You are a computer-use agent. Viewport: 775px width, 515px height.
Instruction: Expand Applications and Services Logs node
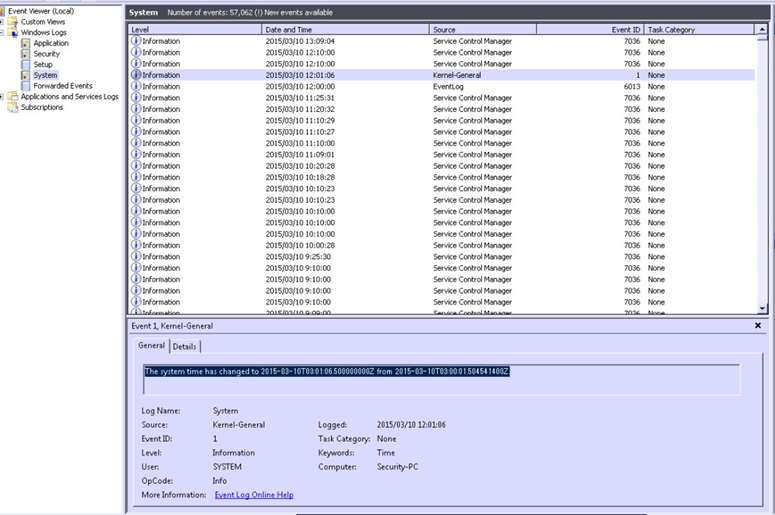pyautogui.click(x=3, y=97)
